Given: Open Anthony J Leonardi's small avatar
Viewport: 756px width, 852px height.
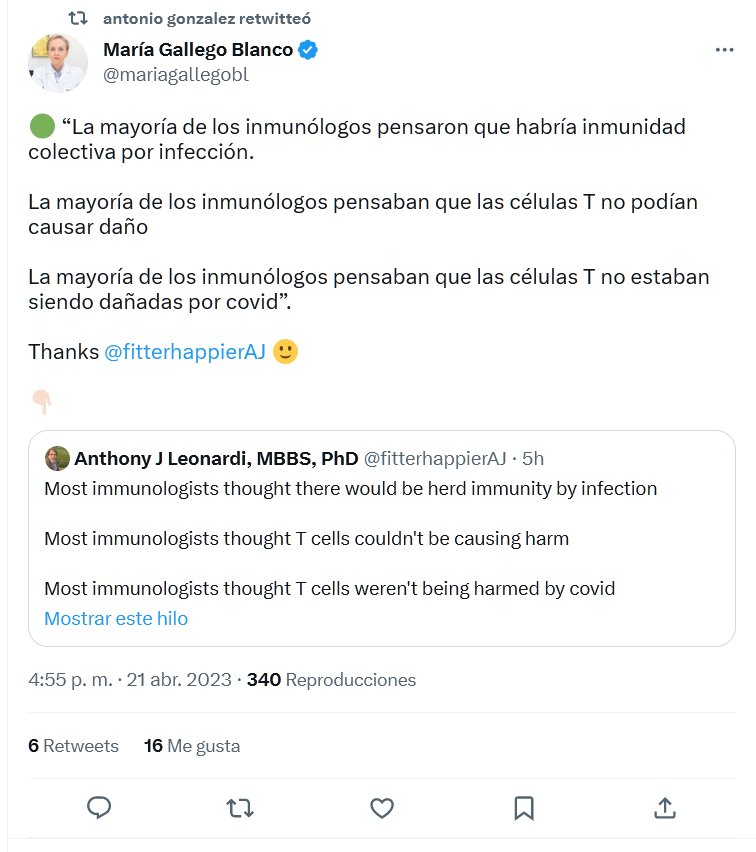Looking at the screenshot, I should point(57,459).
